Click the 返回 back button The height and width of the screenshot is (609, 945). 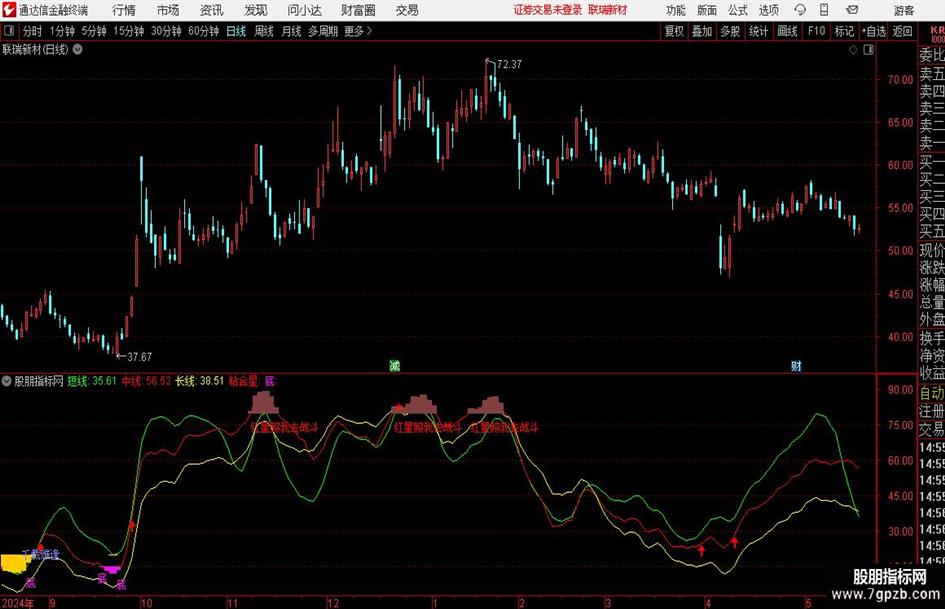coord(902,31)
